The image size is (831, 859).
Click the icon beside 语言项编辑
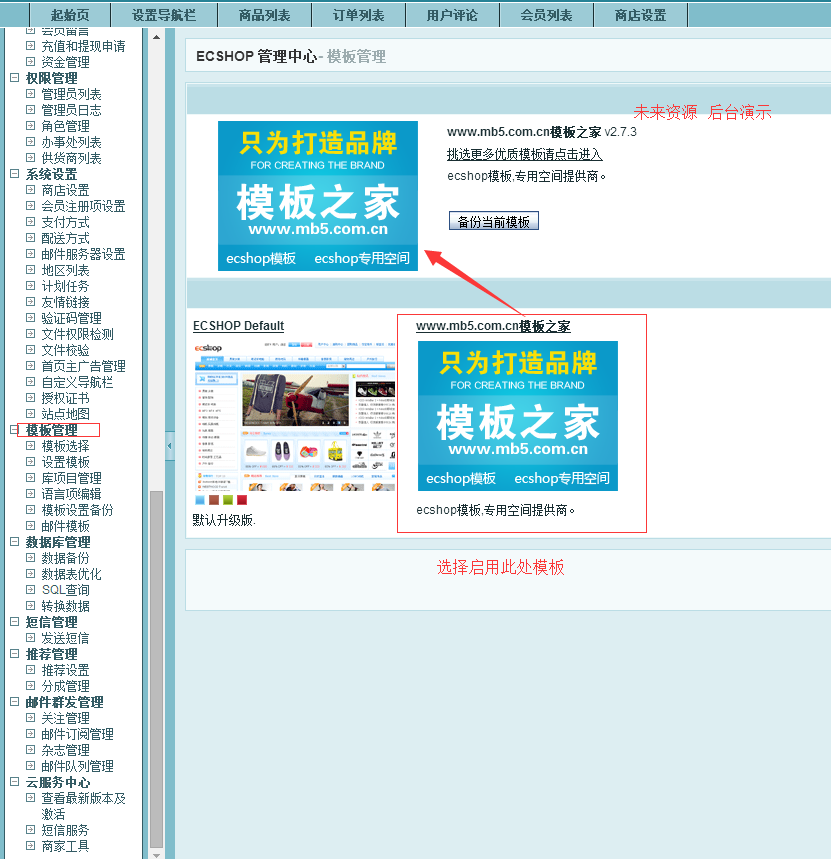[31, 494]
